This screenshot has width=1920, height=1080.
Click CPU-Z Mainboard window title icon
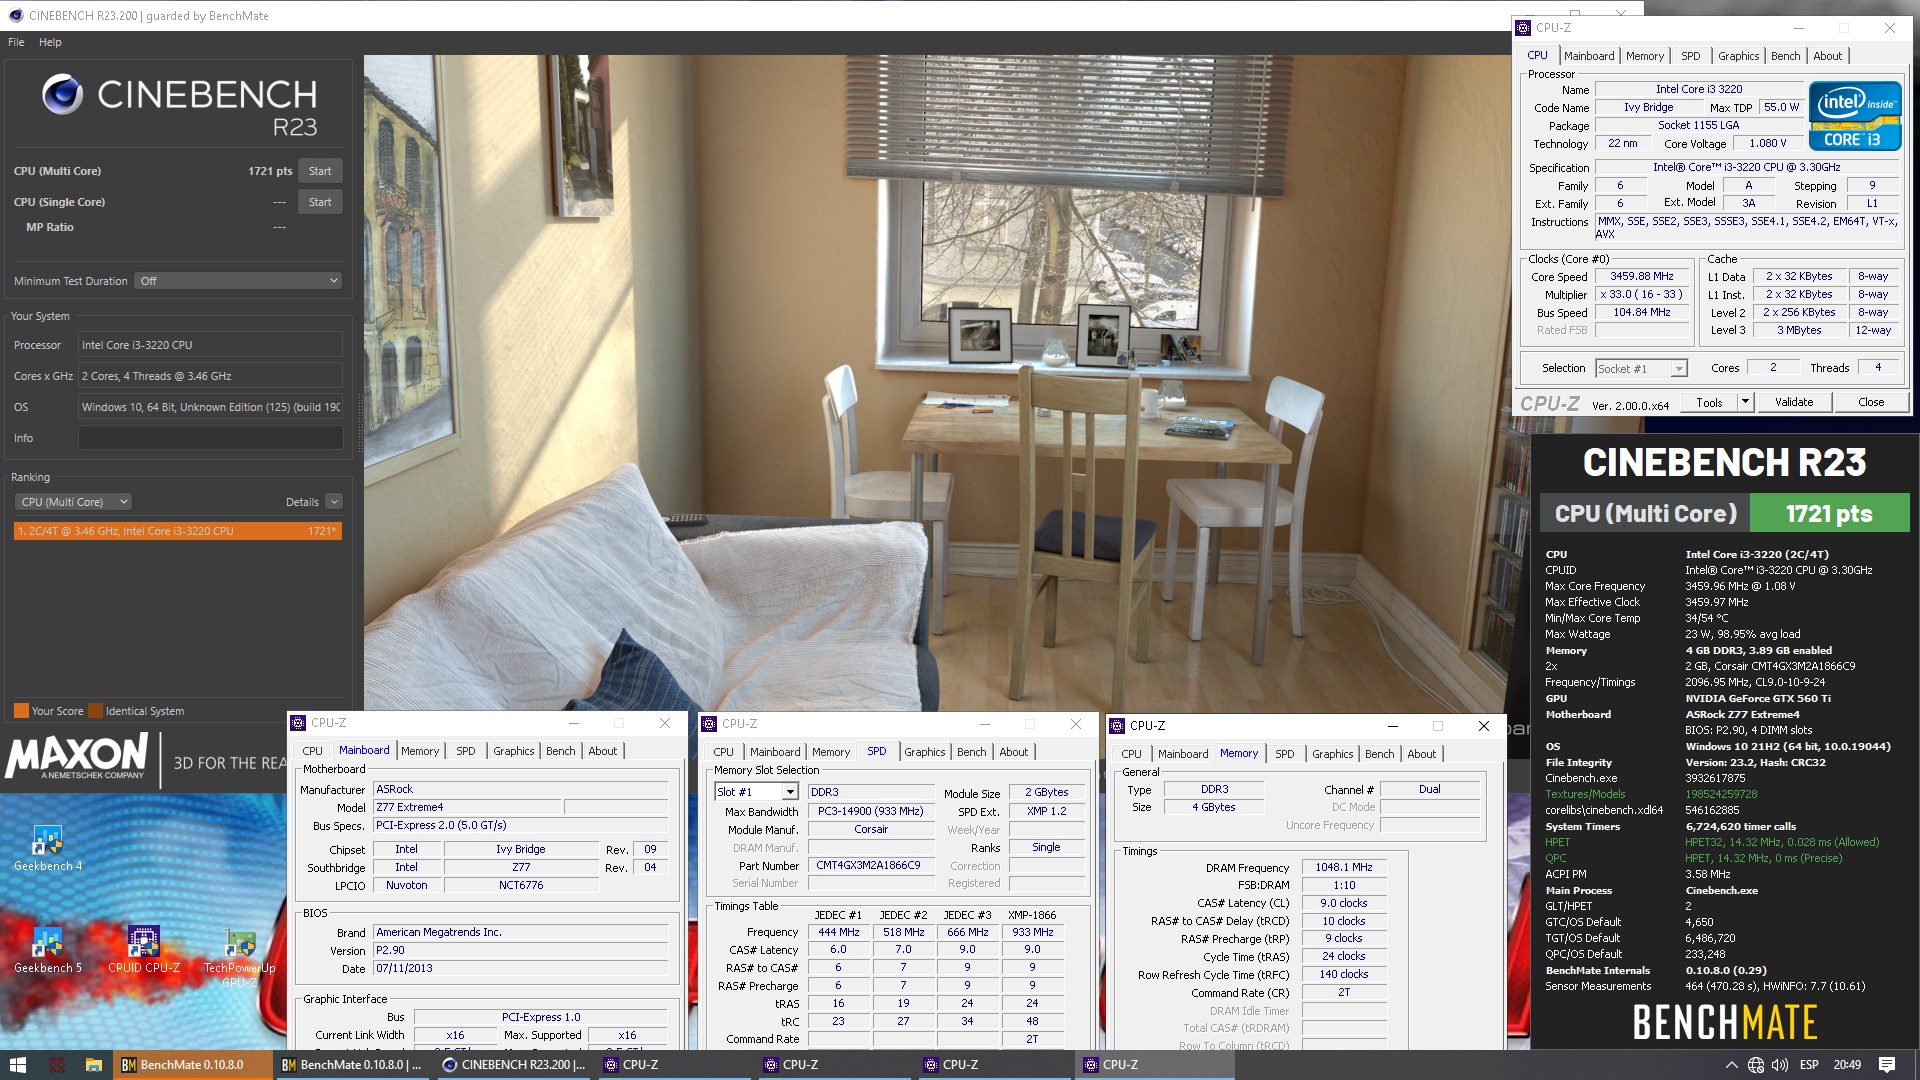coord(298,723)
